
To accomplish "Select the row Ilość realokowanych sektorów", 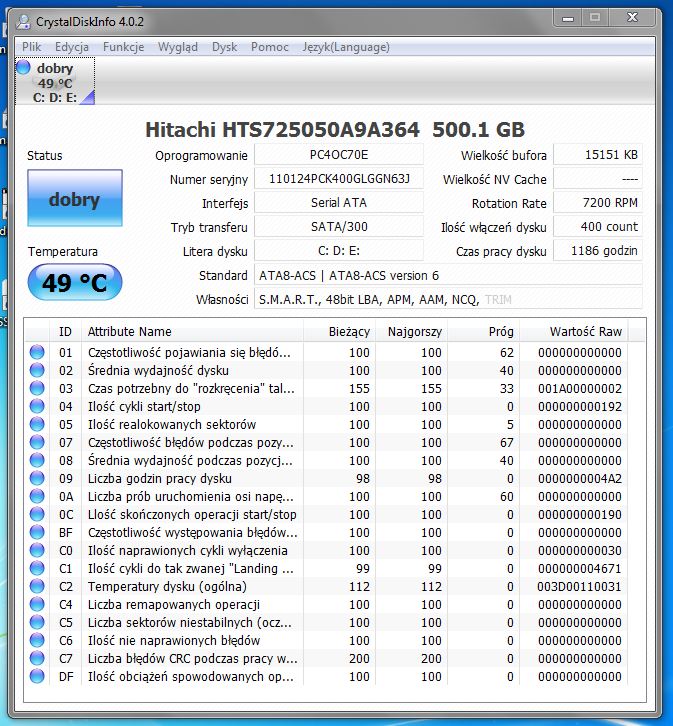I will click(326, 424).
